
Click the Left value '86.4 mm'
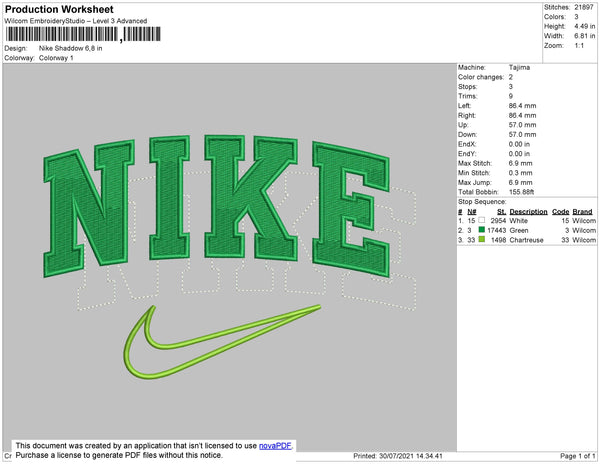(522, 106)
